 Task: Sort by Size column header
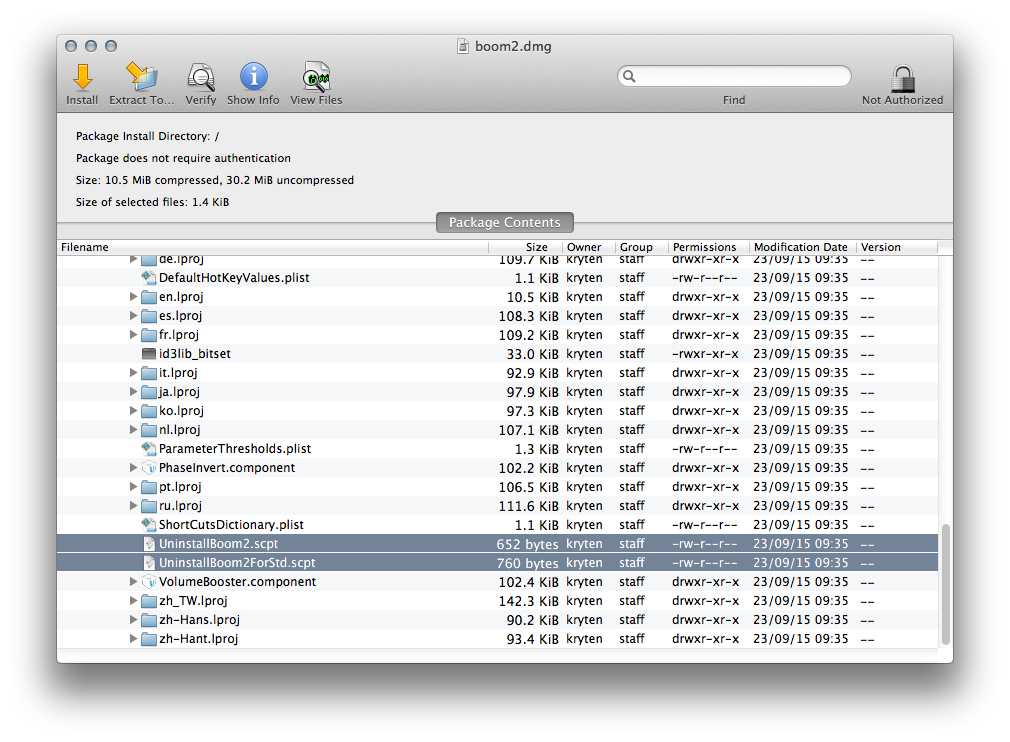point(526,247)
